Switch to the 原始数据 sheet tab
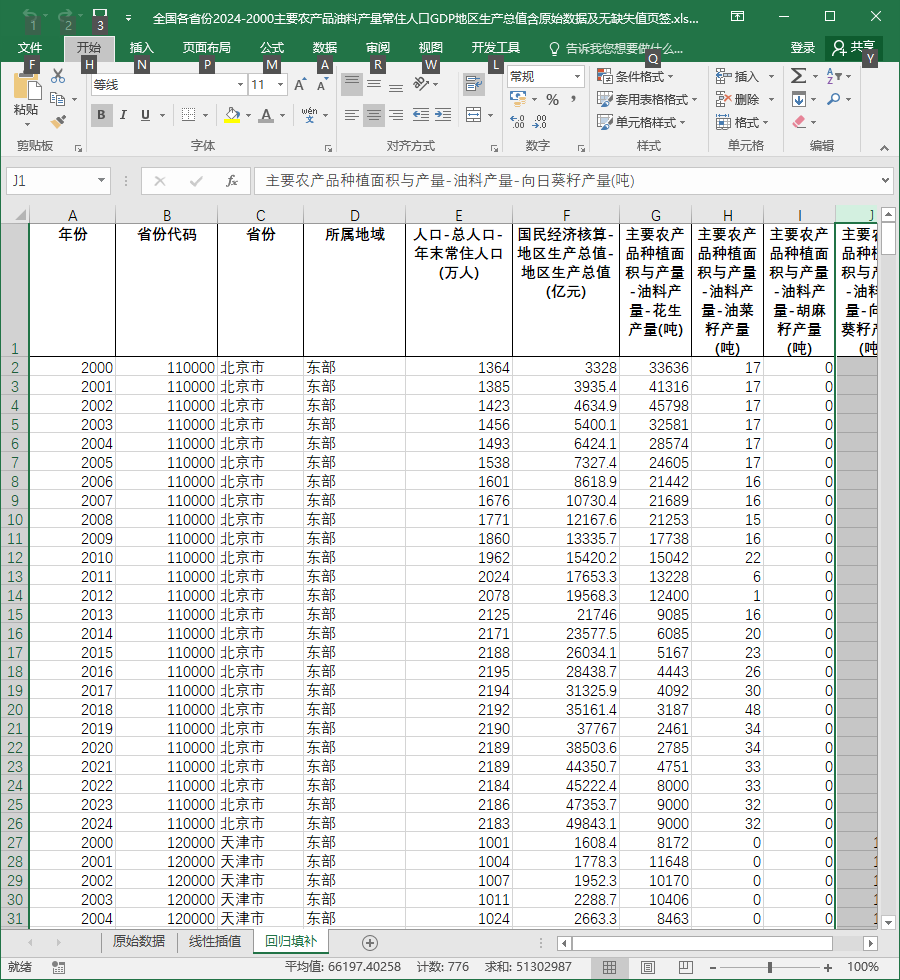Viewport: 900px width, 980px height. click(139, 941)
